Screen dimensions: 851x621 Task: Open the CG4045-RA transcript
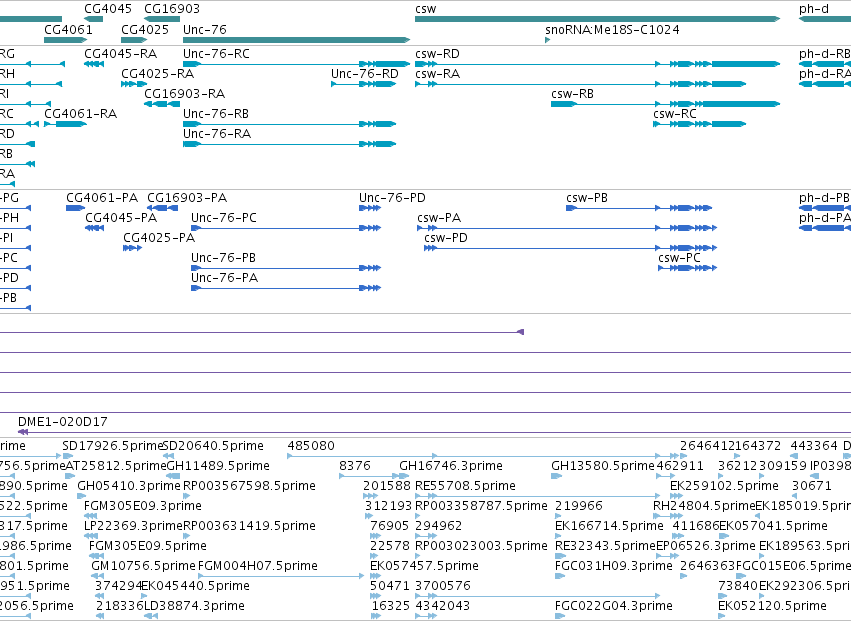point(94,64)
